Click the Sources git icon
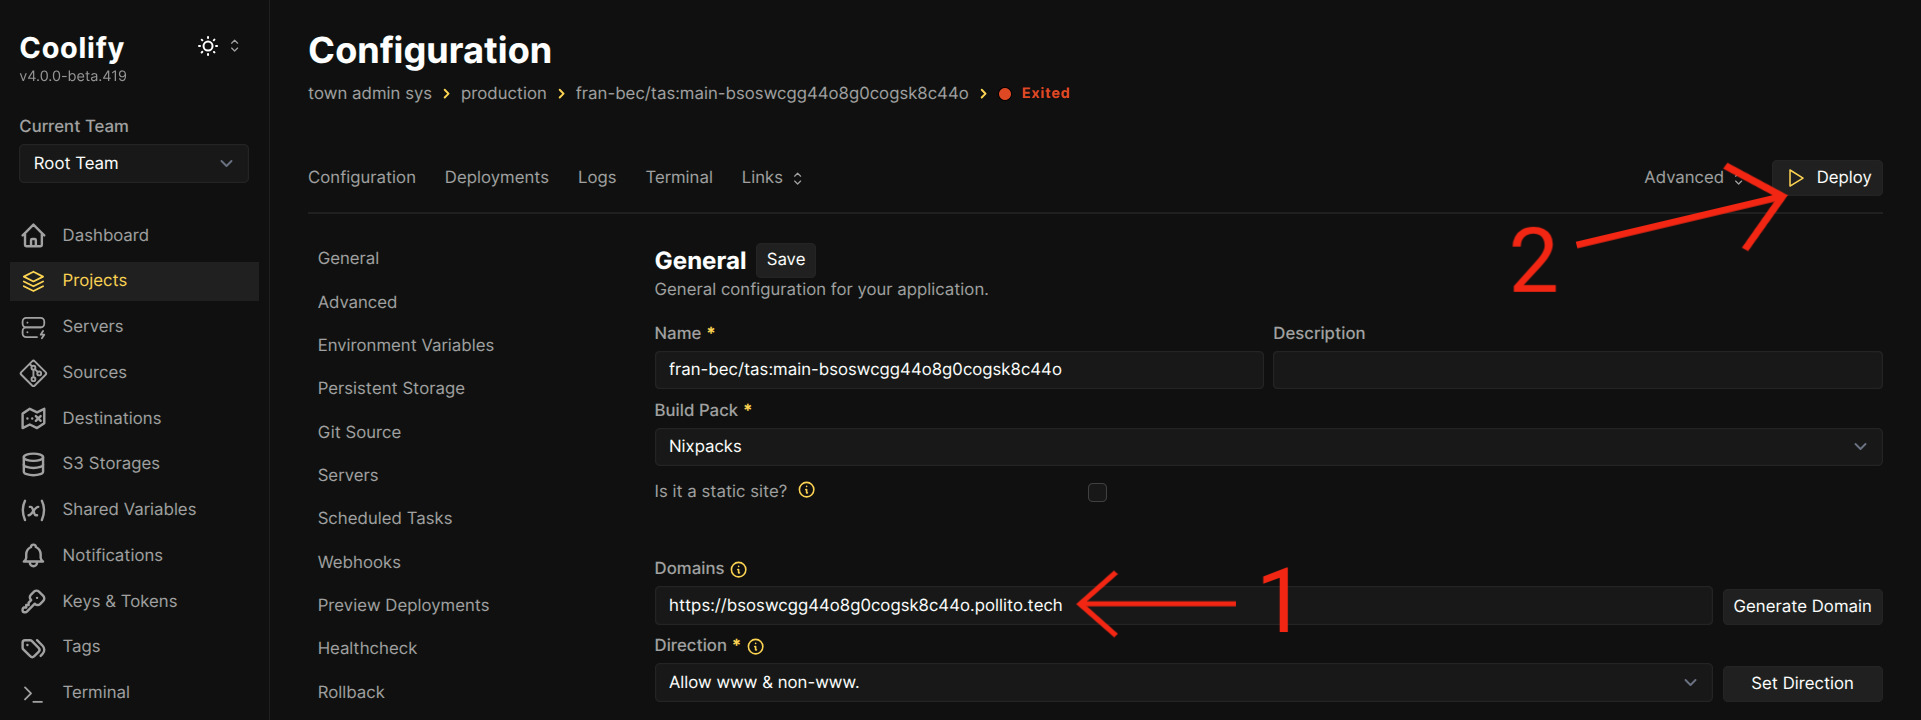The width and height of the screenshot is (1921, 720). [33, 373]
